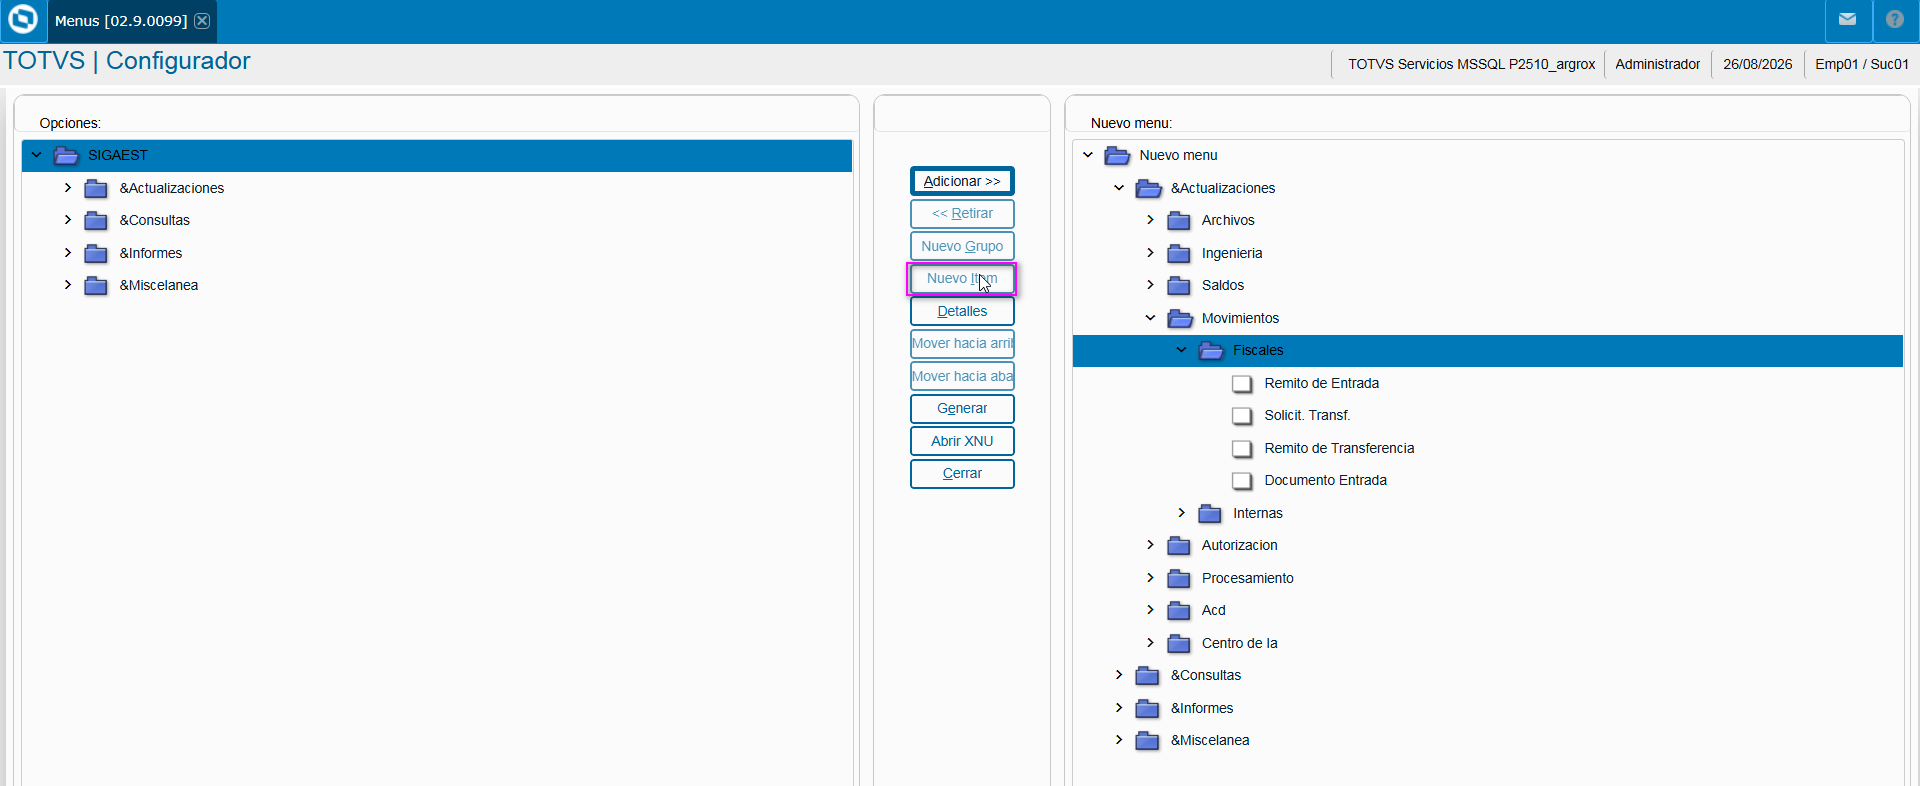The width and height of the screenshot is (1920, 786).
Task: Open Detalles for the selected item
Action: pyautogui.click(x=962, y=311)
